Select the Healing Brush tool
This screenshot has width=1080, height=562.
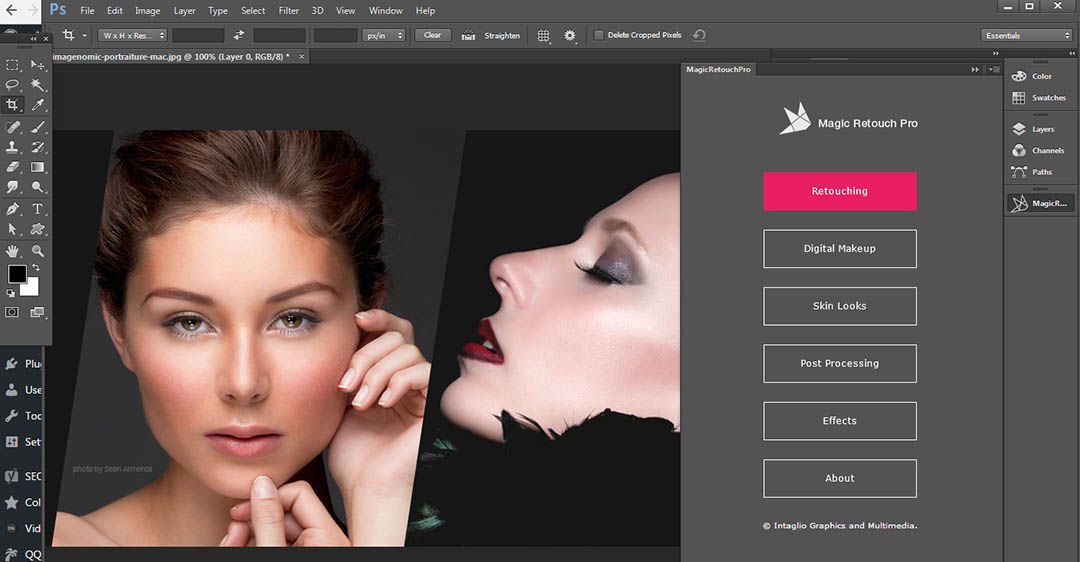[x=12, y=127]
